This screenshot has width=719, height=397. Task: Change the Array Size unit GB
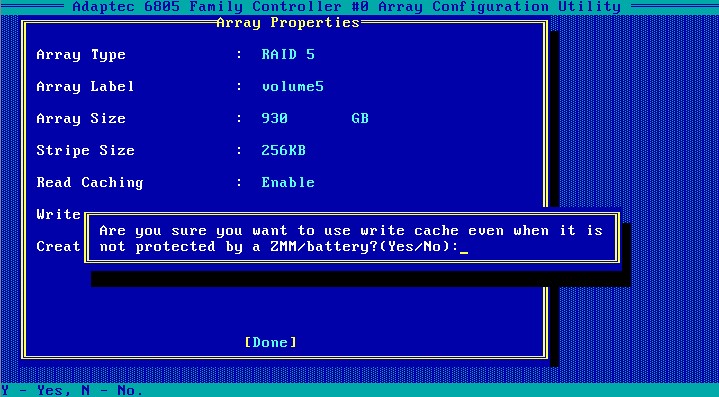pos(360,118)
